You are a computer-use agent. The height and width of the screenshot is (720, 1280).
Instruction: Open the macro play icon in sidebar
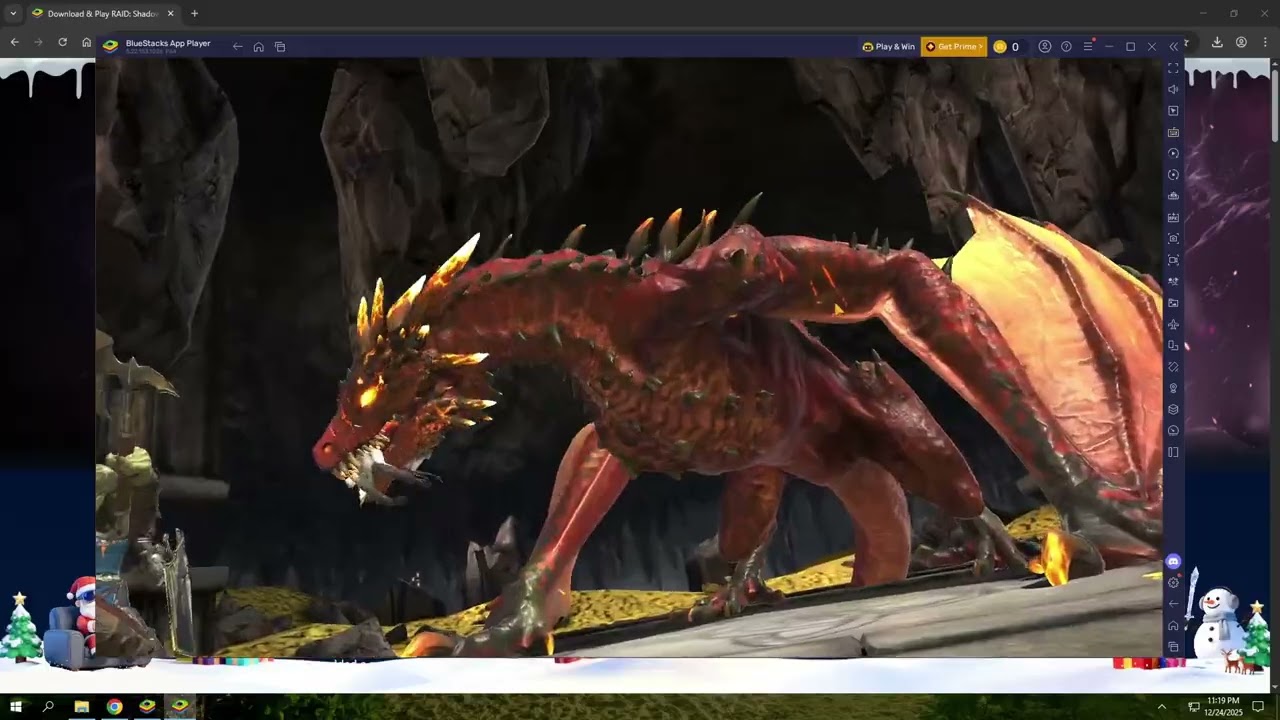coord(1173,153)
